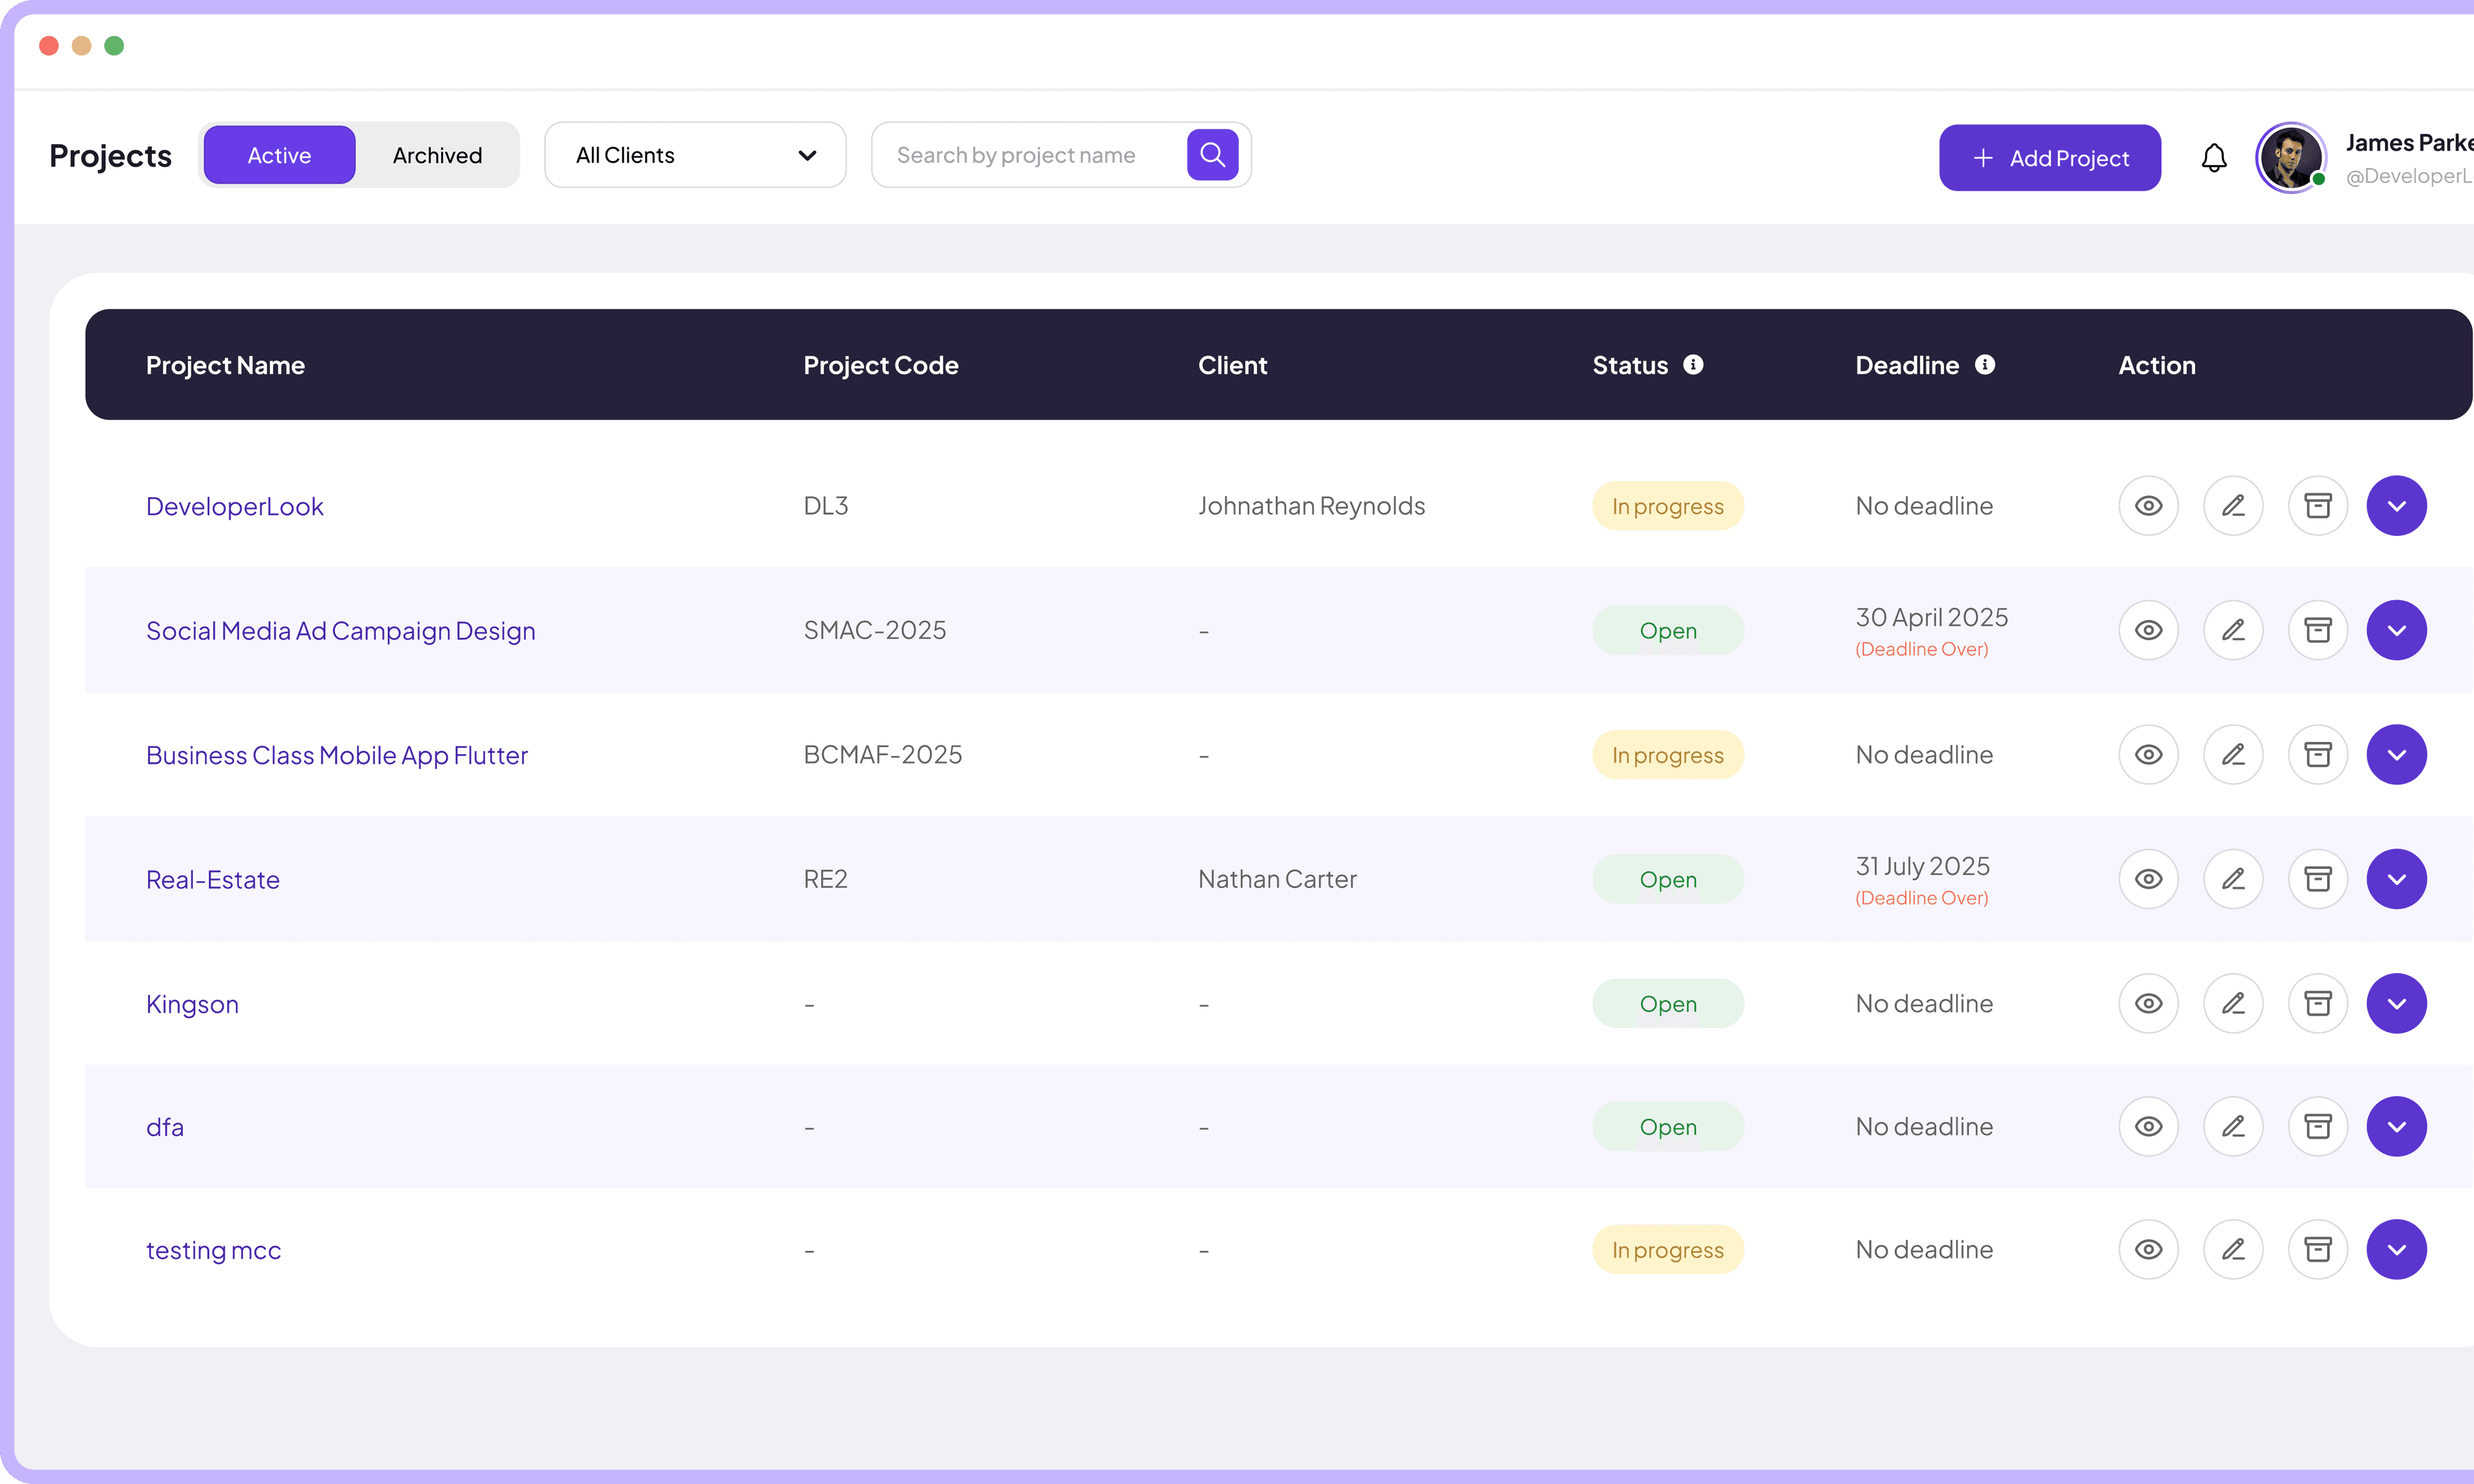Open the search icon in the search bar
The image size is (2474, 1484).
1212,154
